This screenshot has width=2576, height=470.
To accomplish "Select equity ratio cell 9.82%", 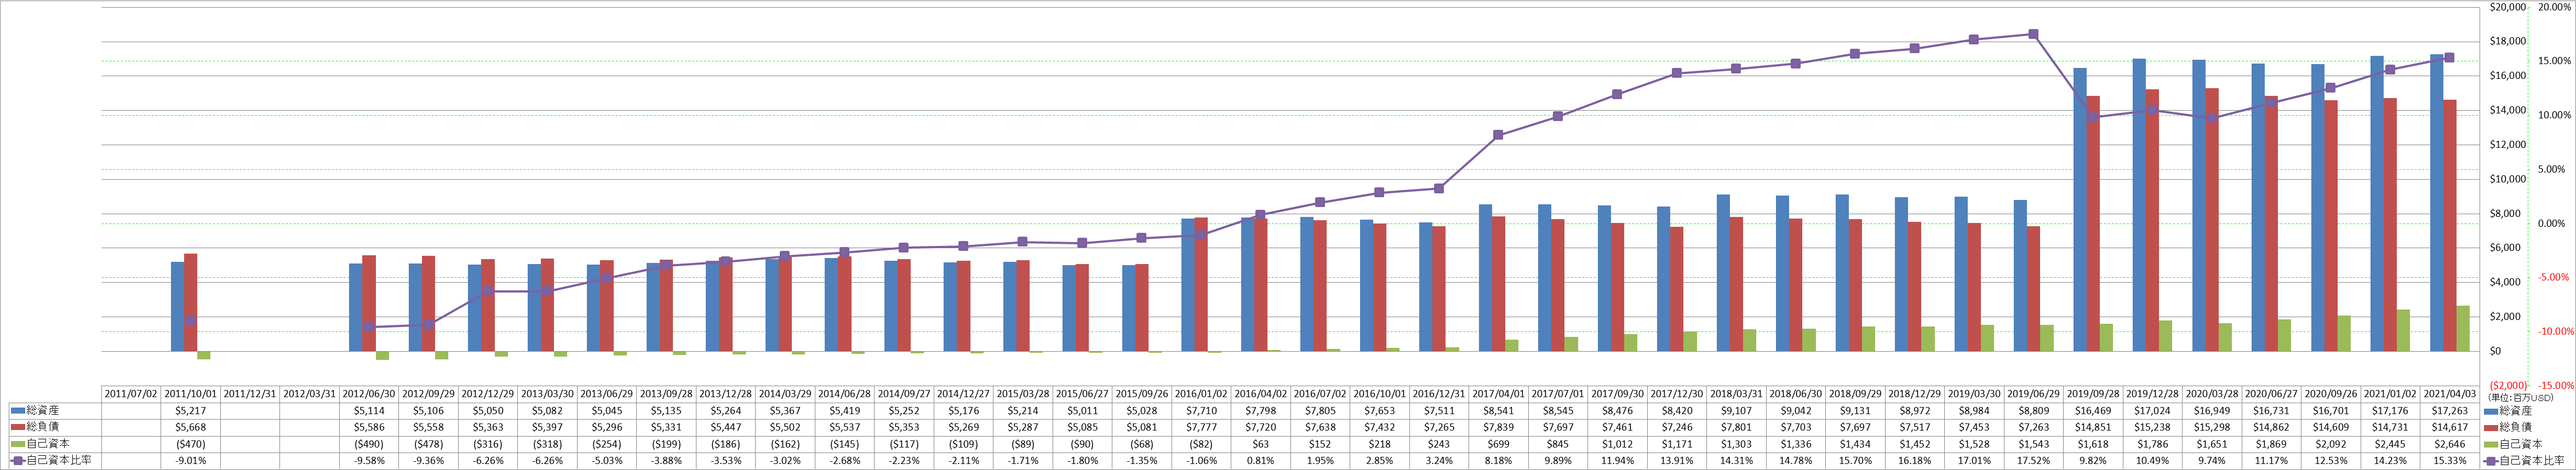I will 2092,461.
